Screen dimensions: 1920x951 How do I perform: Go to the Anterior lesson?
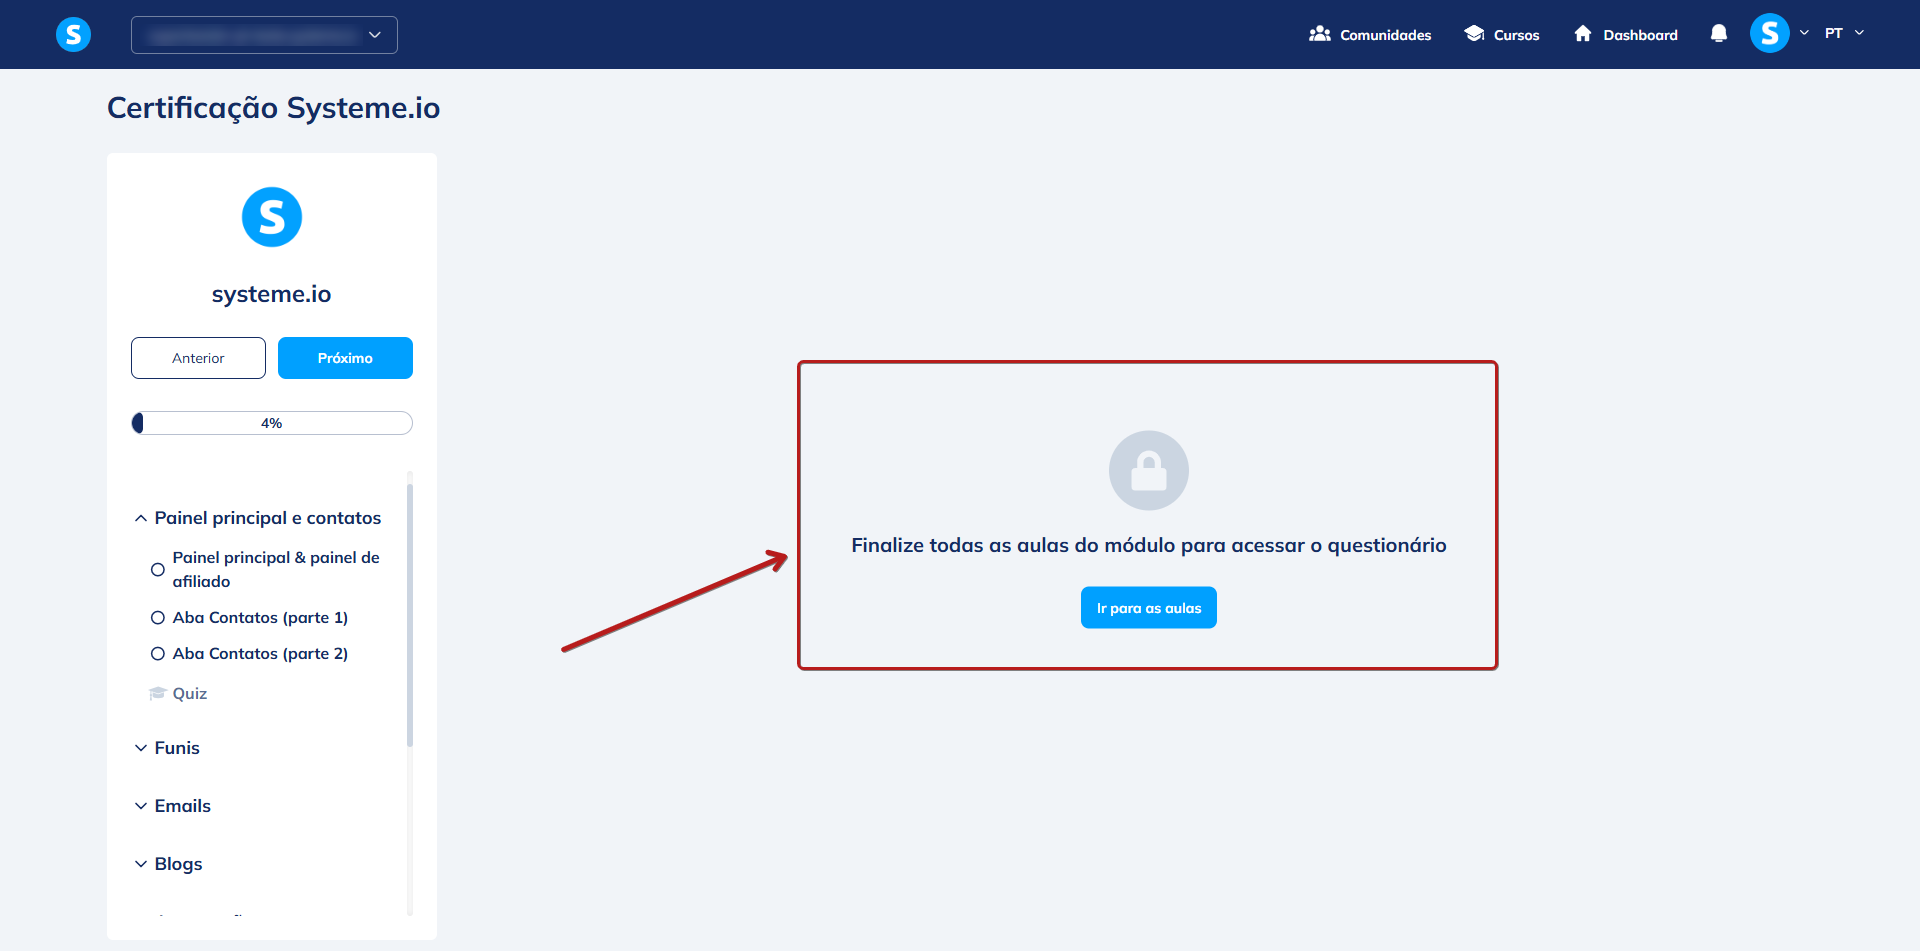pyautogui.click(x=198, y=358)
